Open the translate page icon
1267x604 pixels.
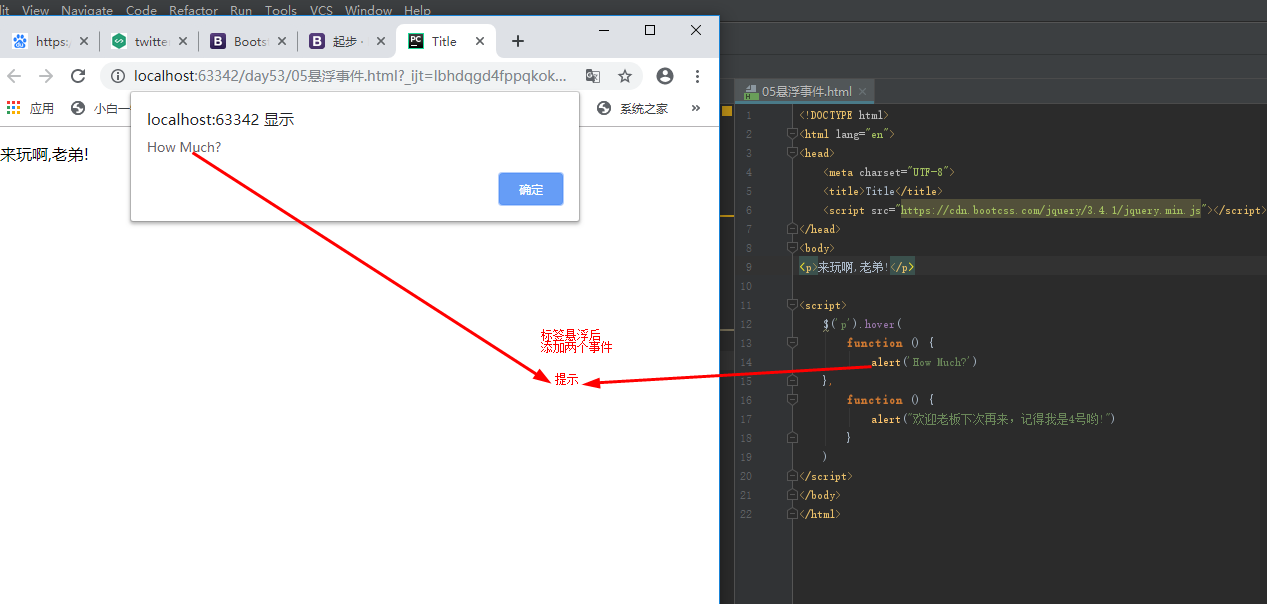(593, 76)
